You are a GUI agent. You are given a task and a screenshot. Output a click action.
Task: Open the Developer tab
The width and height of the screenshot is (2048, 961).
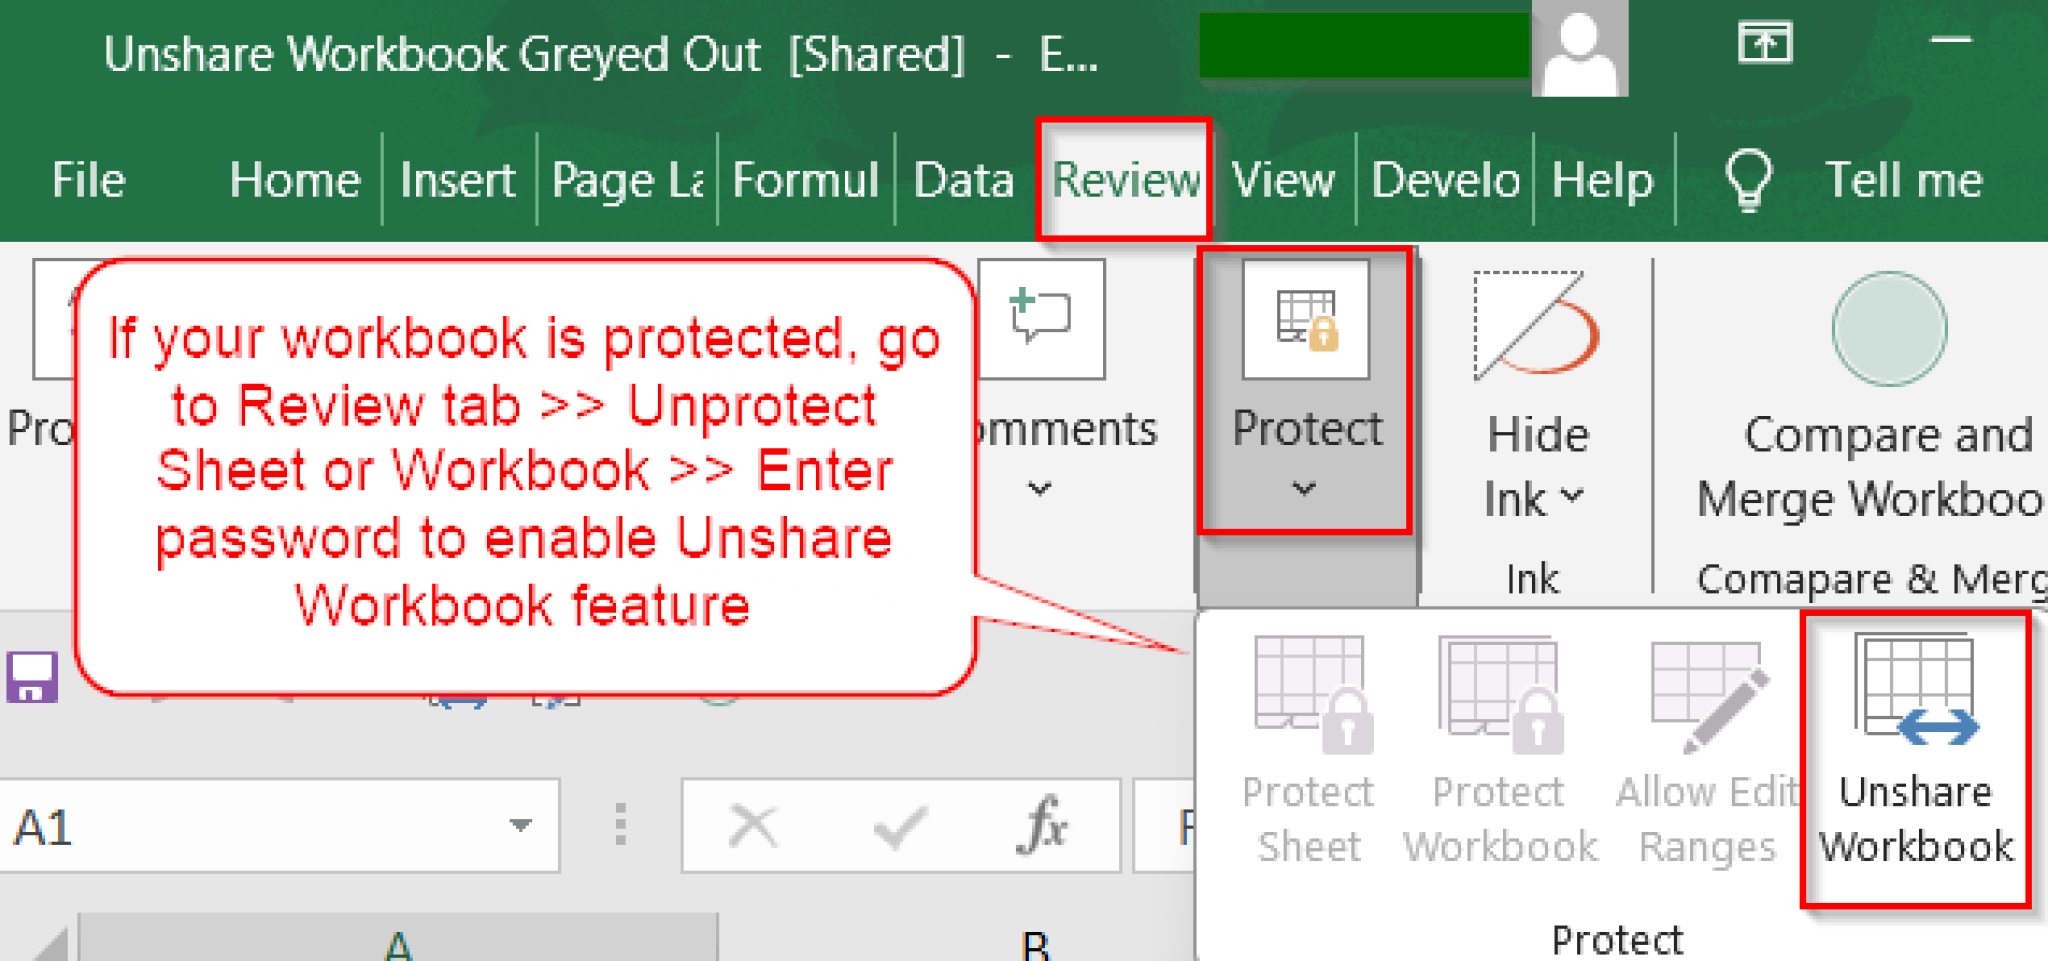[1444, 181]
